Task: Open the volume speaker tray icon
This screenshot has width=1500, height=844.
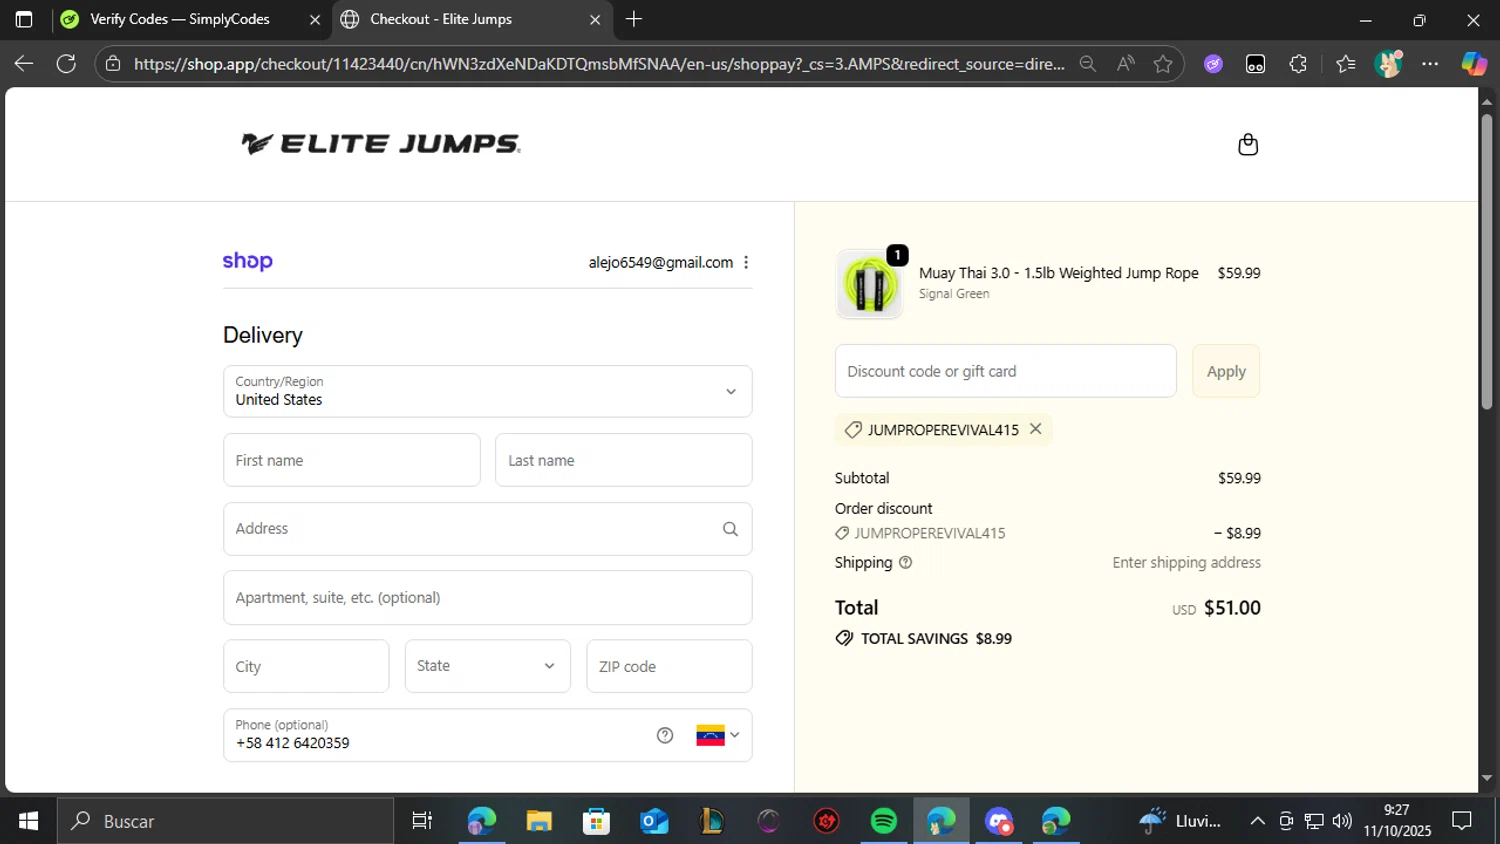Action: point(1342,821)
